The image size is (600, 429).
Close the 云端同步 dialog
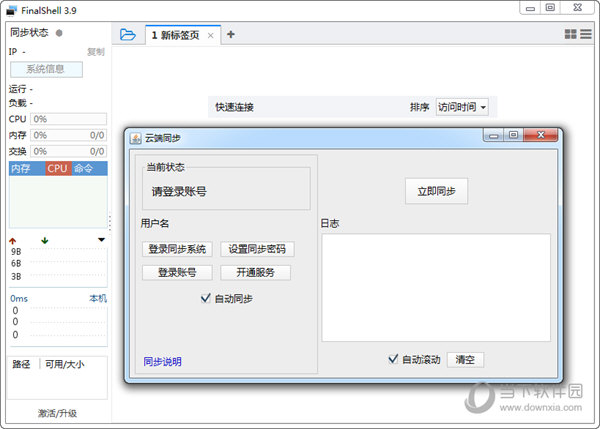click(x=541, y=135)
